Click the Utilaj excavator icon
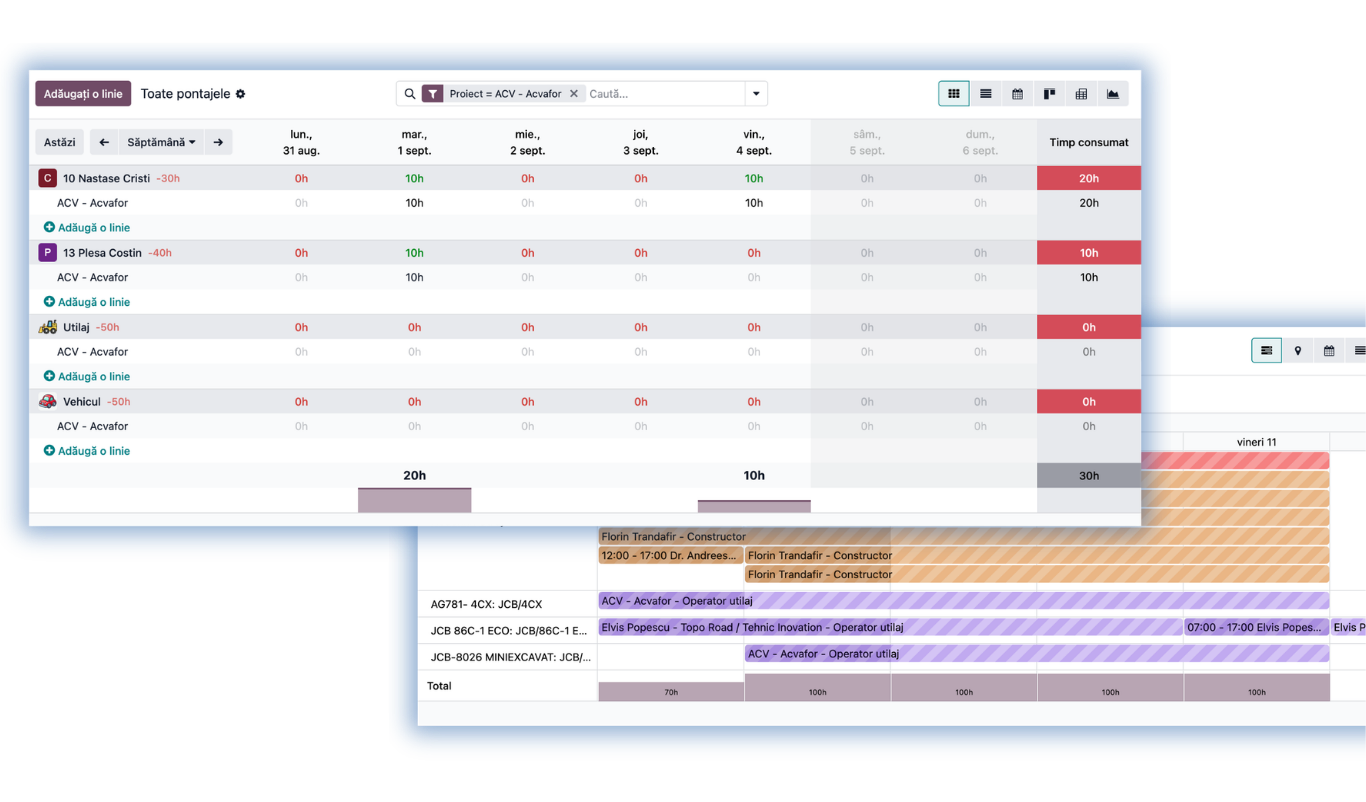The image size is (1366, 802). pyautogui.click(x=47, y=327)
